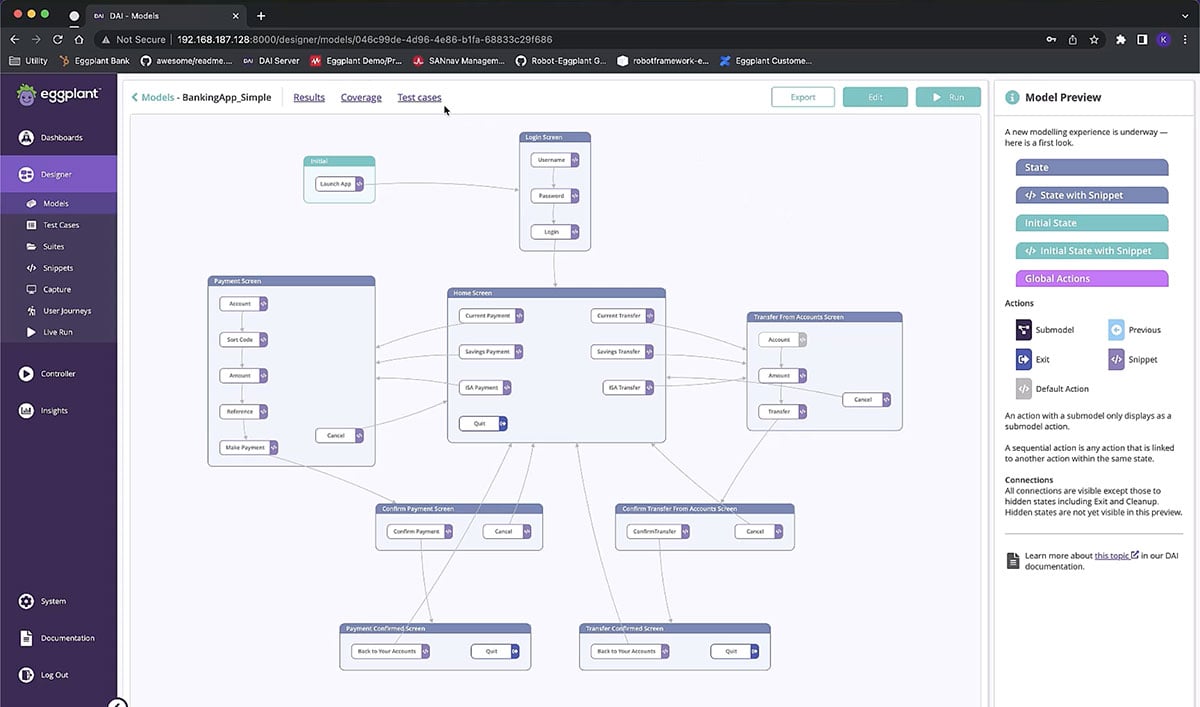Open the Coverage tab
This screenshot has width=1200, height=707.
361,97
